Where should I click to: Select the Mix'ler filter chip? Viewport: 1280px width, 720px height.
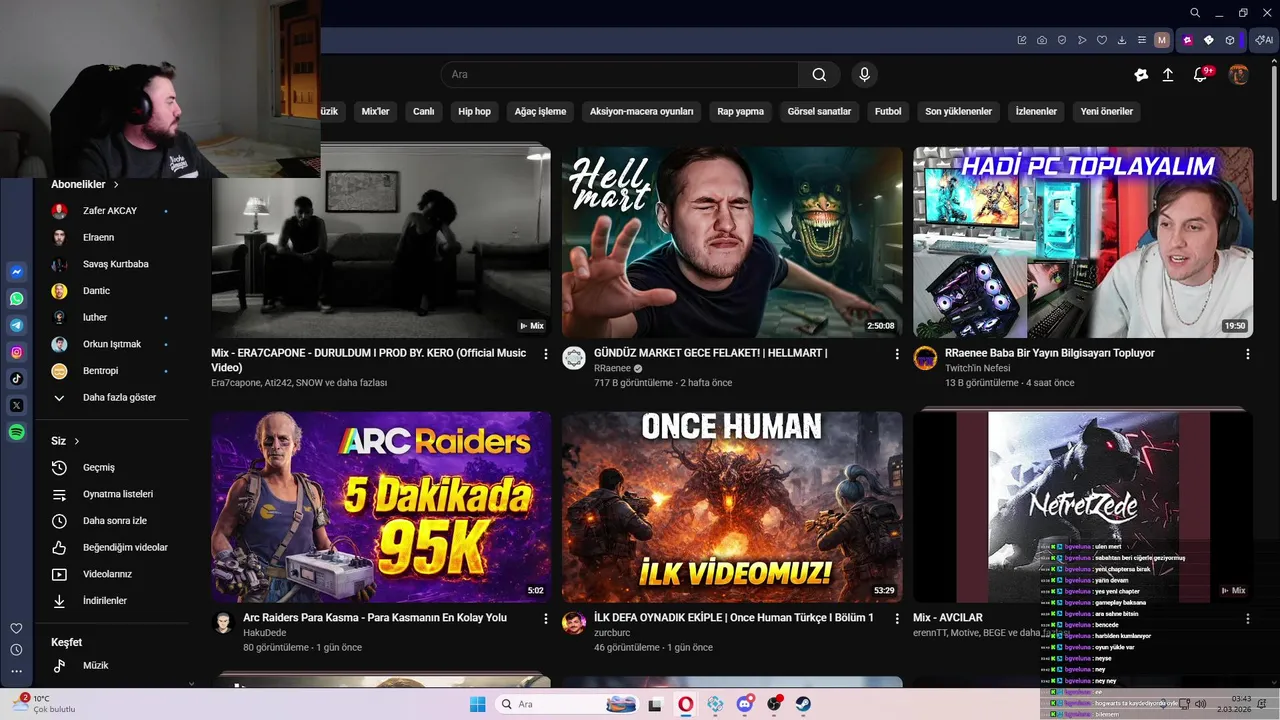coord(375,112)
